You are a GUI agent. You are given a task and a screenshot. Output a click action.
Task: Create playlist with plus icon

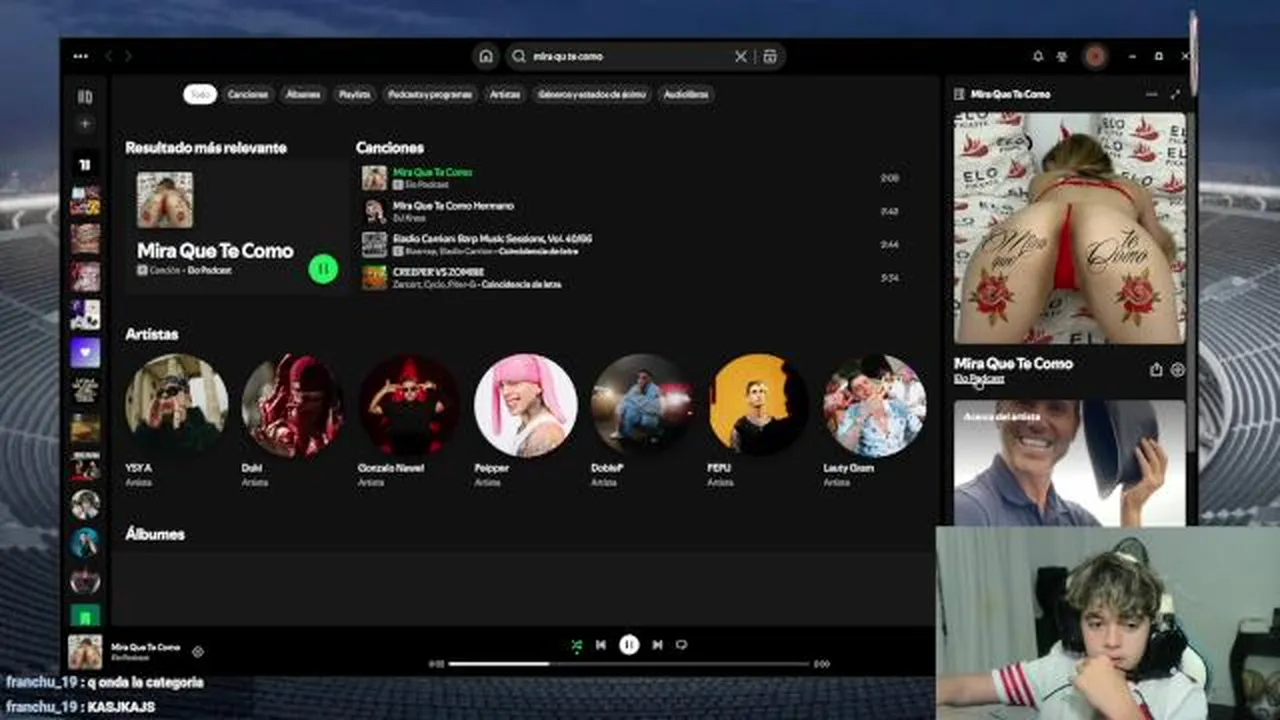pos(85,124)
